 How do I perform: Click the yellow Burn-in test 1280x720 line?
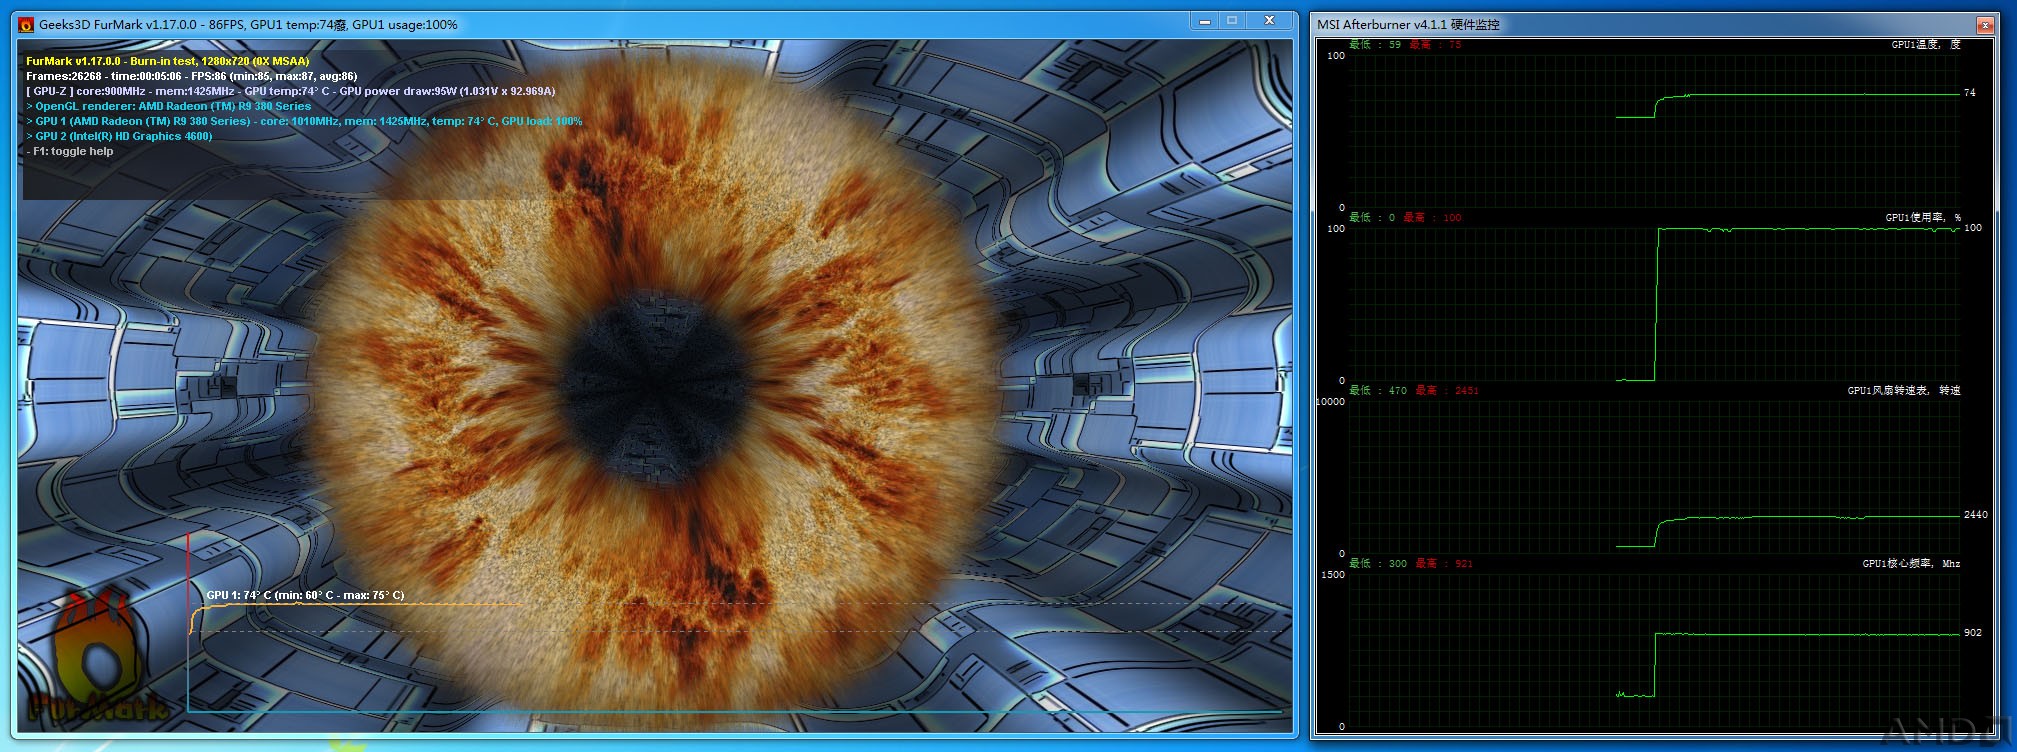168,61
